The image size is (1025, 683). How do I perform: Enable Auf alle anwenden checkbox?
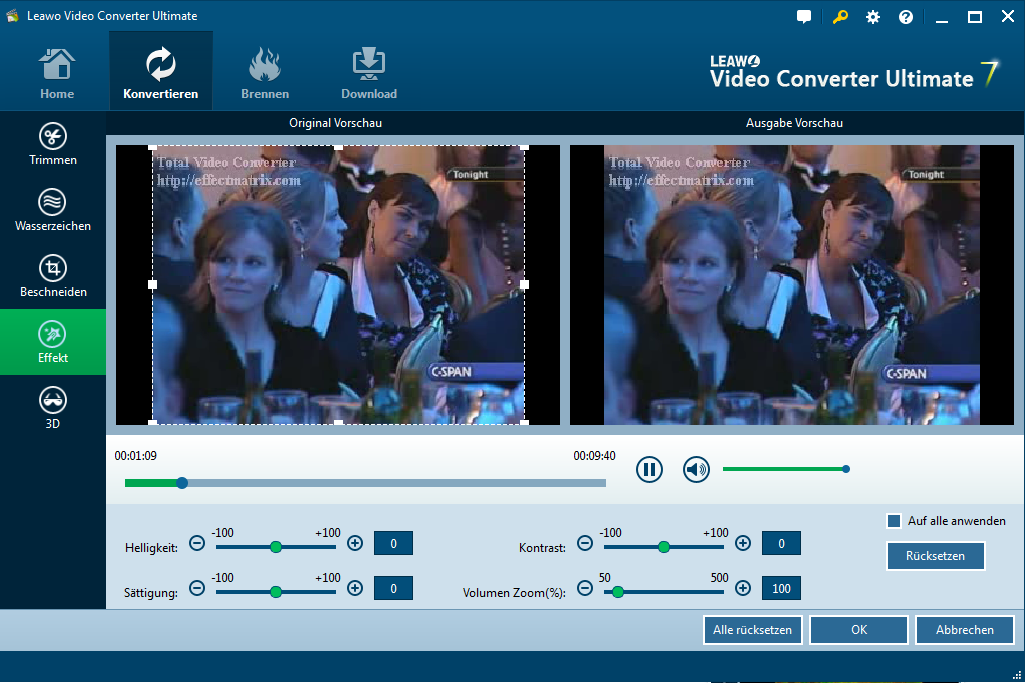(894, 521)
